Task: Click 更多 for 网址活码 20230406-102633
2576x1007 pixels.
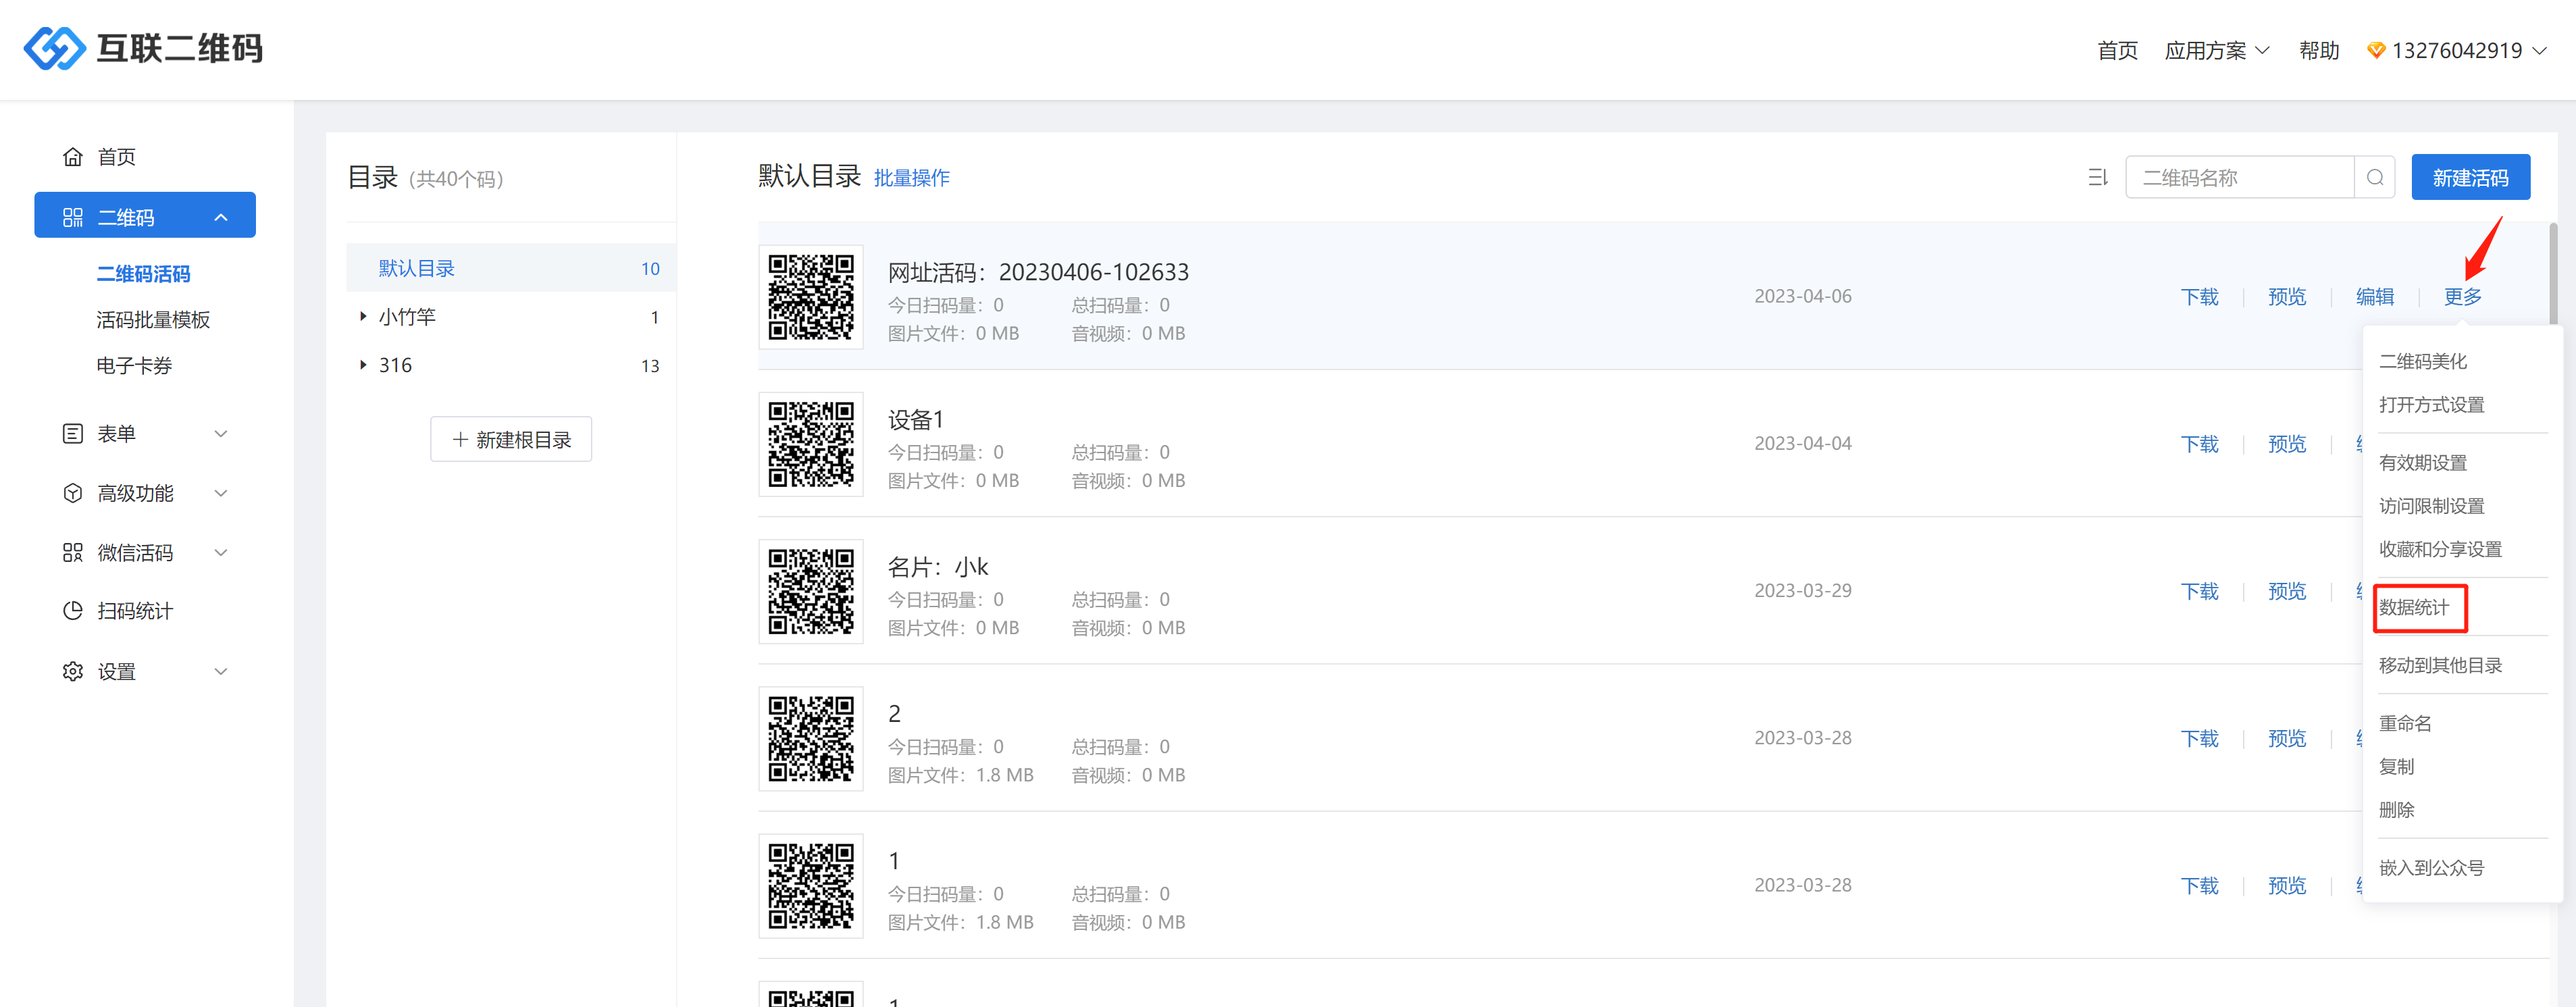Action: click(2462, 297)
